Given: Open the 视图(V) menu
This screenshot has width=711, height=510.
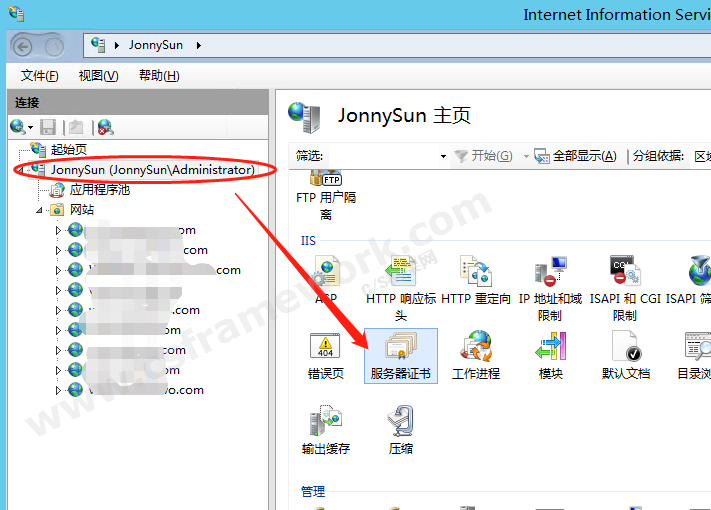Looking at the screenshot, I should click(98, 76).
